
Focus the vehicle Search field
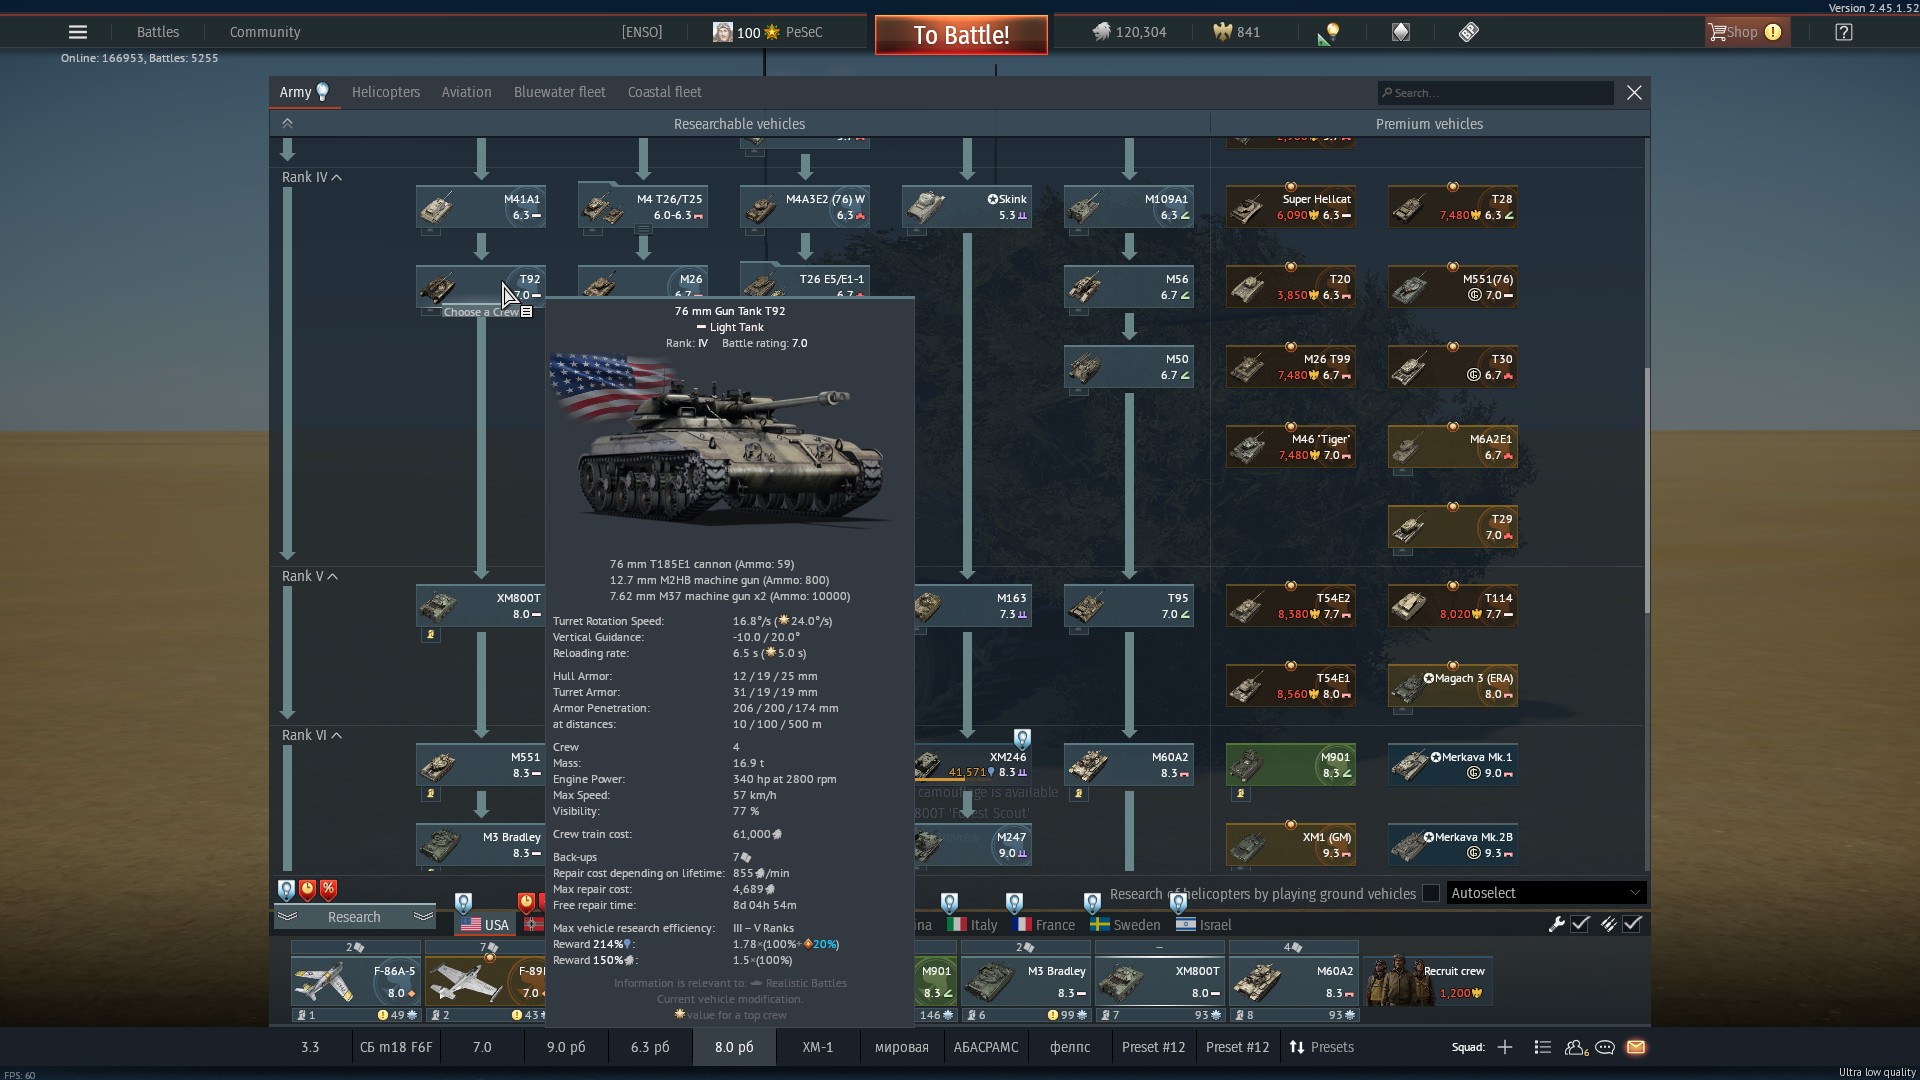tap(1495, 93)
